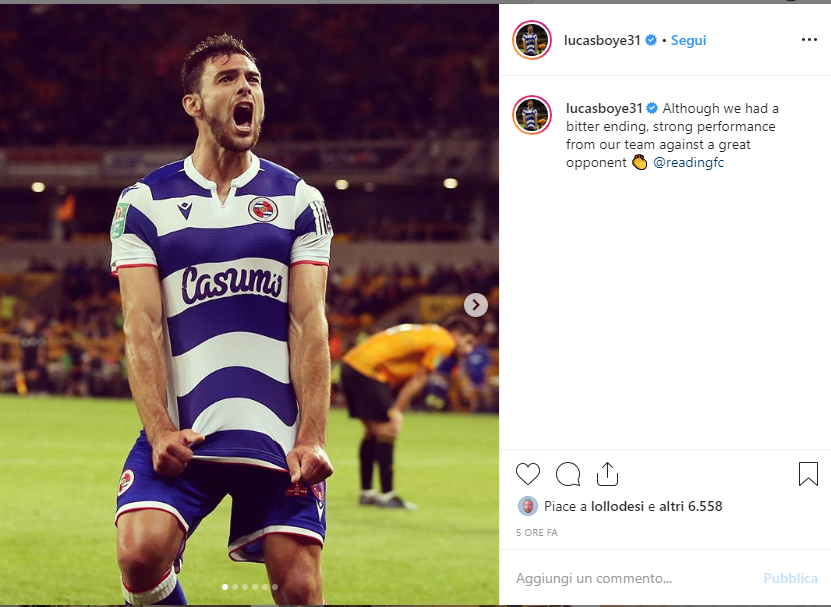View the altri 6.558 likes list
The width and height of the screenshot is (831, 607).
(x=691, y=506)
